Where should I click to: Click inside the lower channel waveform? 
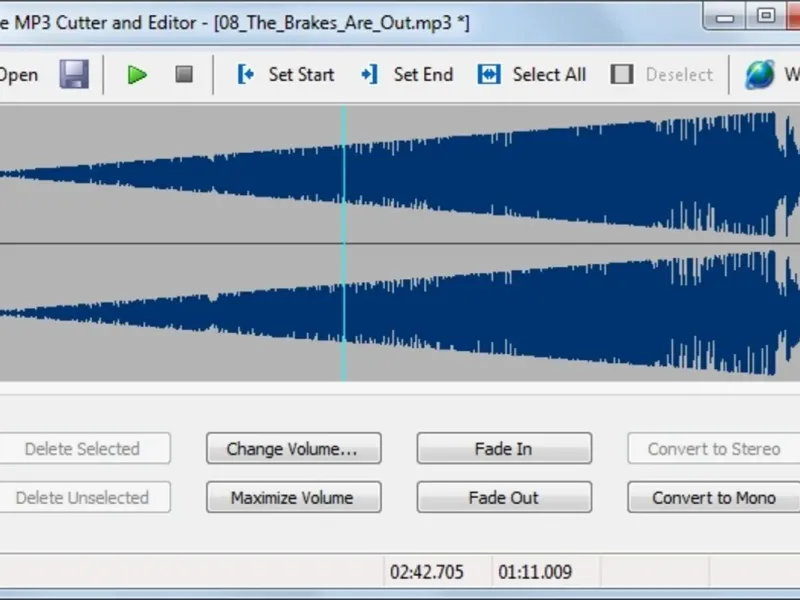point(400,313)
